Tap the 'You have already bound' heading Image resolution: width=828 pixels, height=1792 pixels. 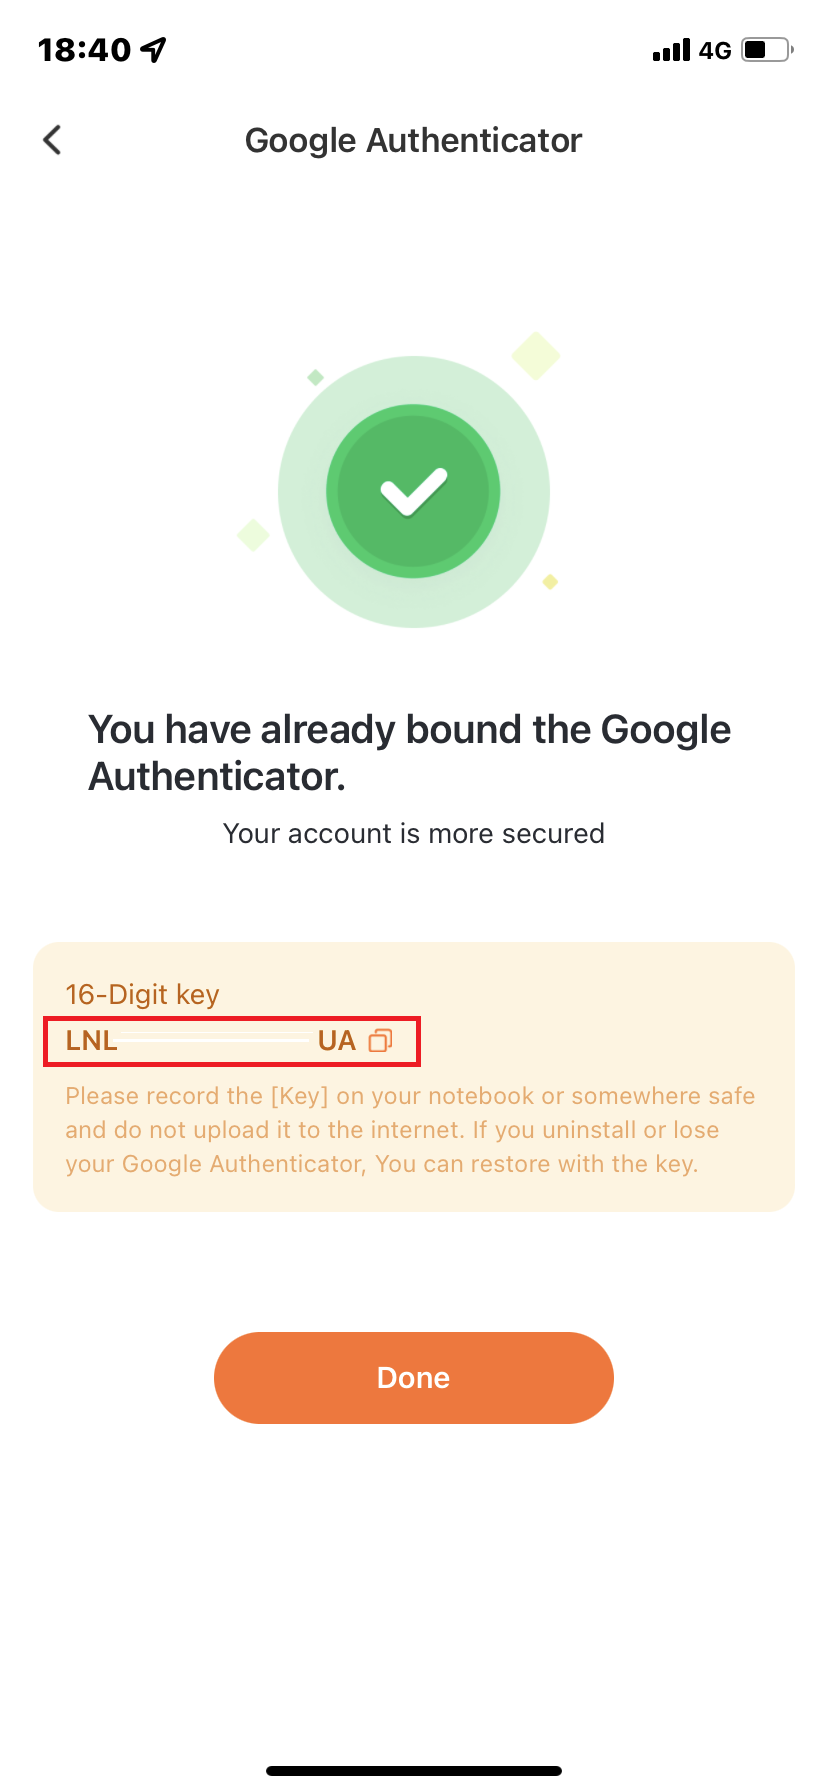point(410,753)
